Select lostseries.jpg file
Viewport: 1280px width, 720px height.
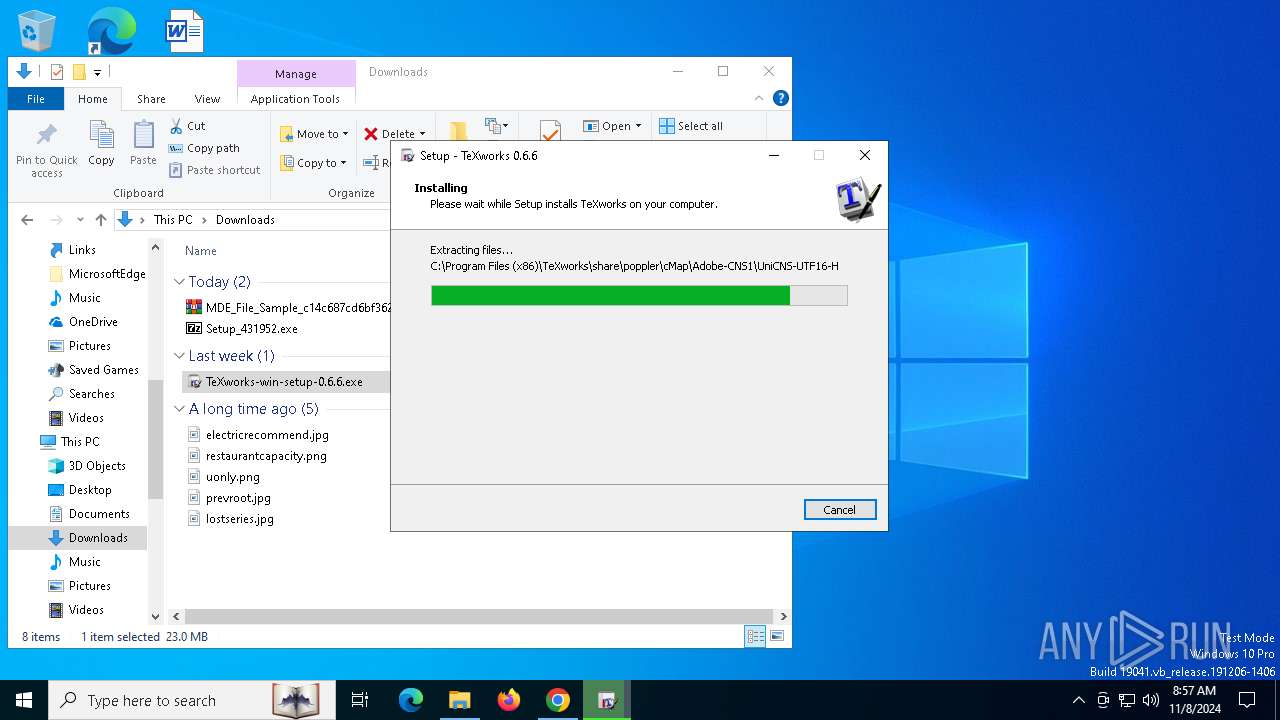(230, 519)
